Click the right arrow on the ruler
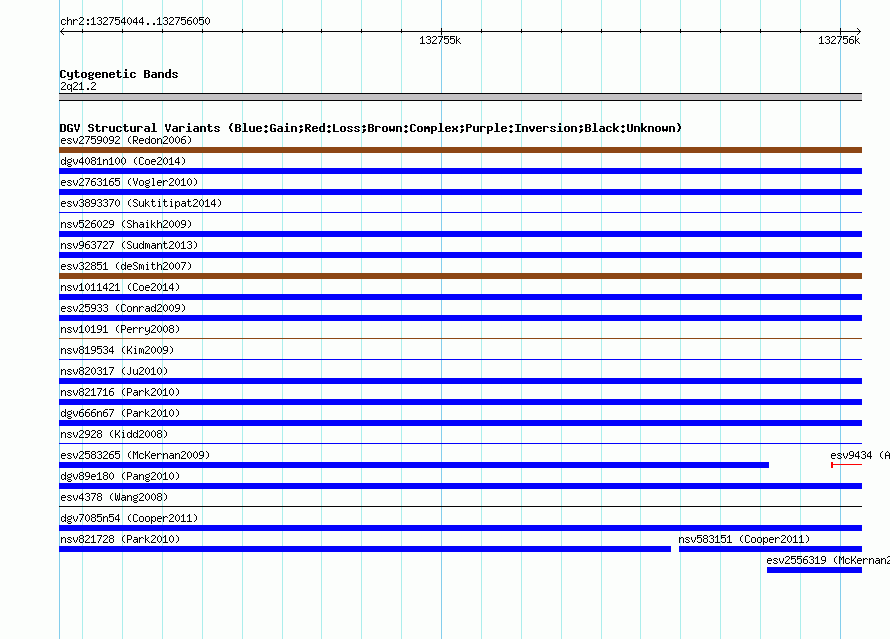890x639 pixels. (858, 32)
